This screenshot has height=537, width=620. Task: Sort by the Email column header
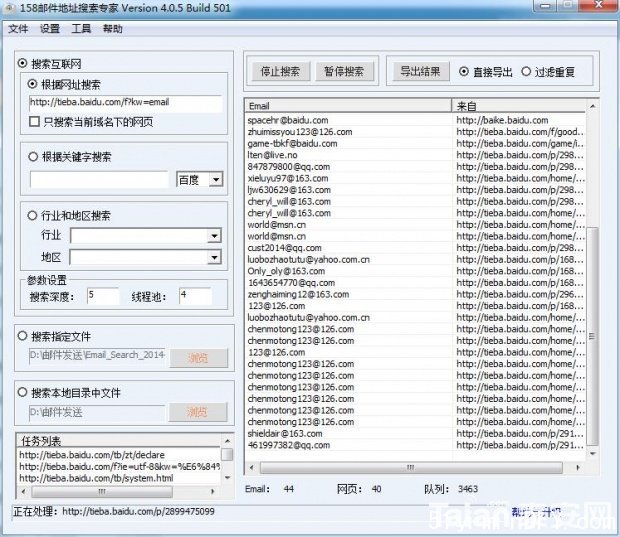pos(348,106)
